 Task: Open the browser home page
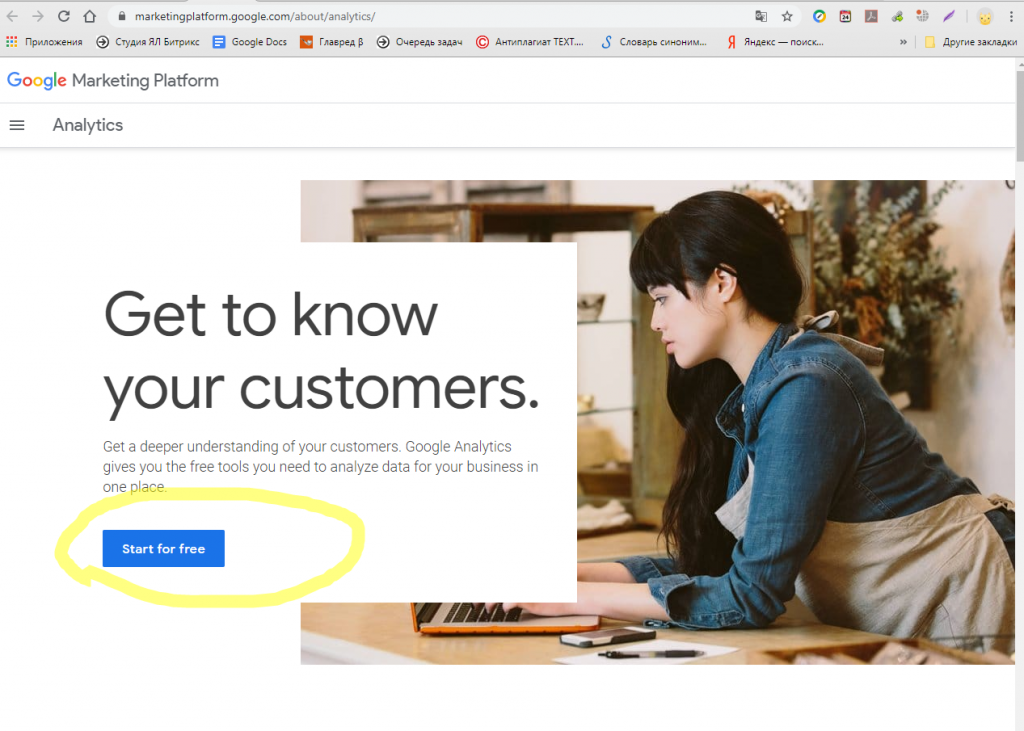pos(89,16)
